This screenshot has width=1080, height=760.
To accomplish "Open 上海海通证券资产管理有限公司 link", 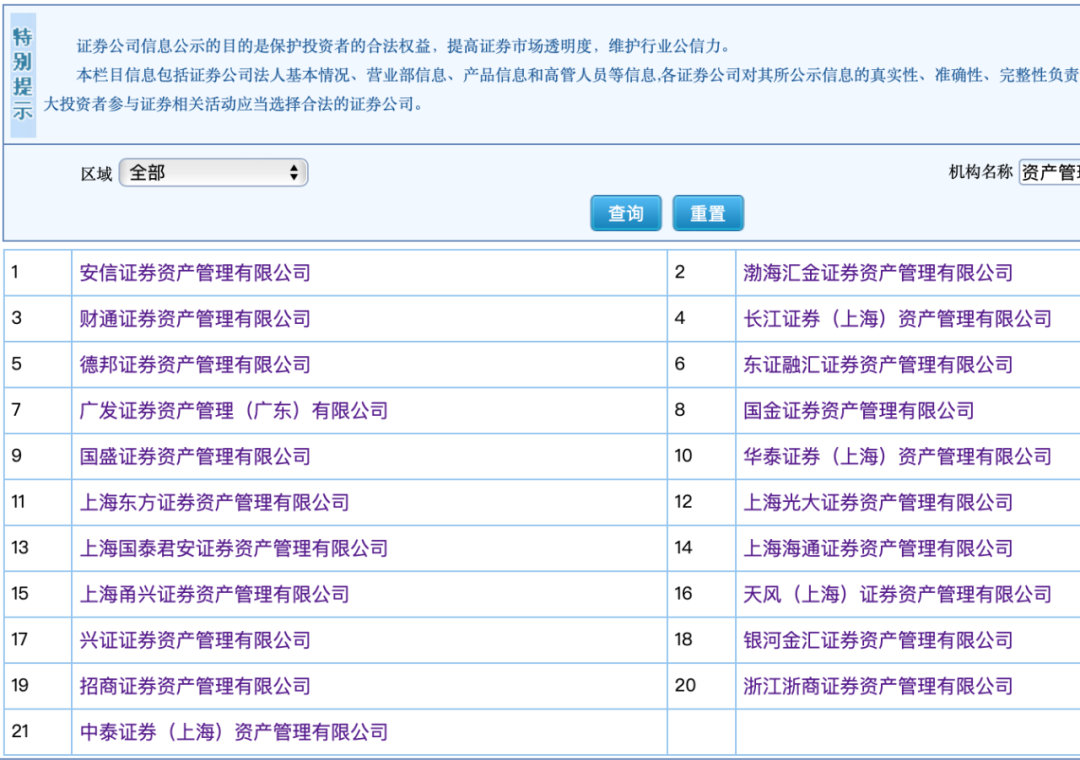I will [878, 548].
